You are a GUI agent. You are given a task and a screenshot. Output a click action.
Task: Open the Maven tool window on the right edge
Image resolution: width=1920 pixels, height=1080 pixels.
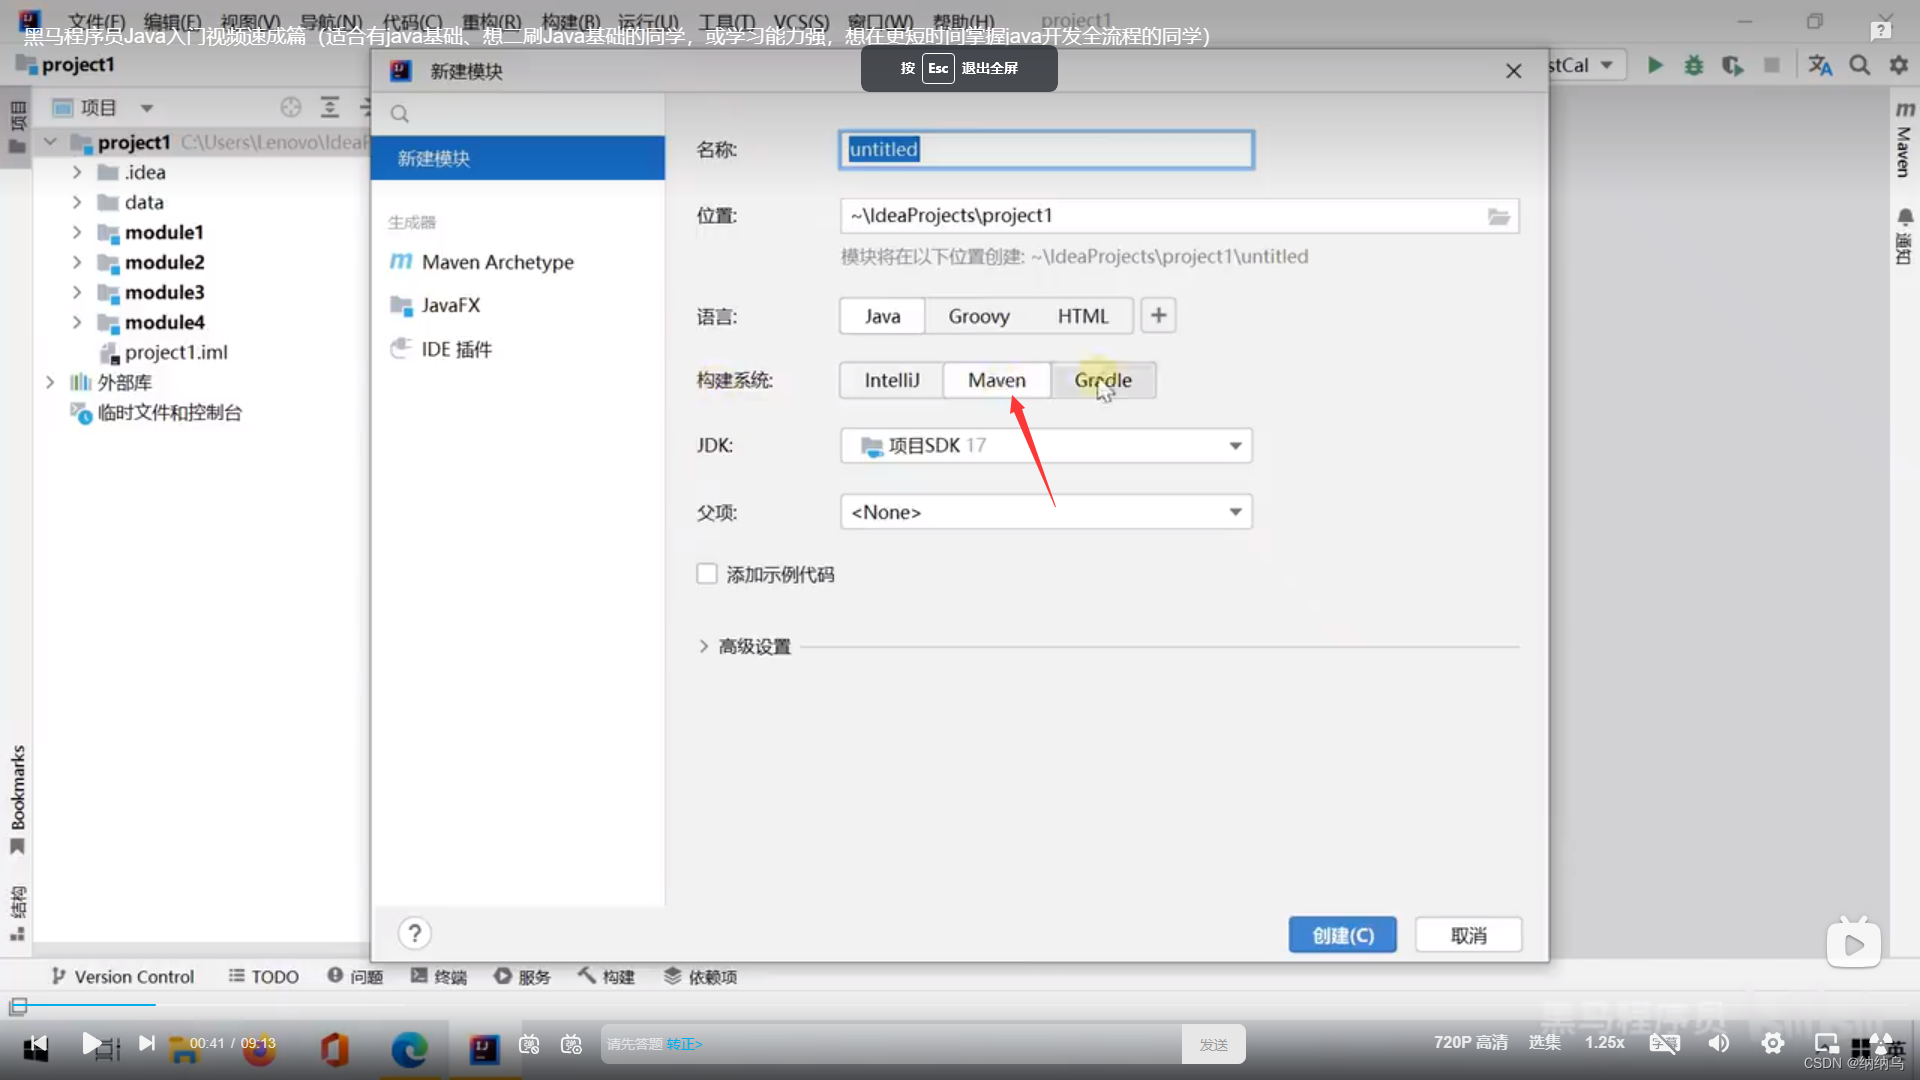click(1904, 139)
